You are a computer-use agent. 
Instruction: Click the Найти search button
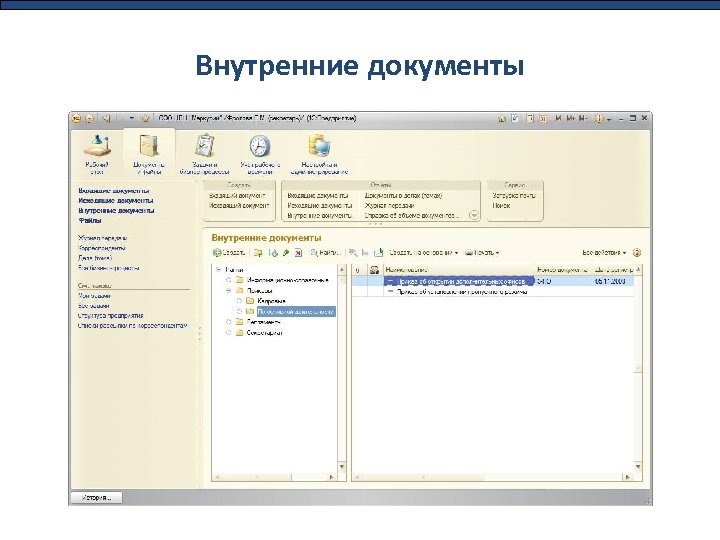[326, 253]
